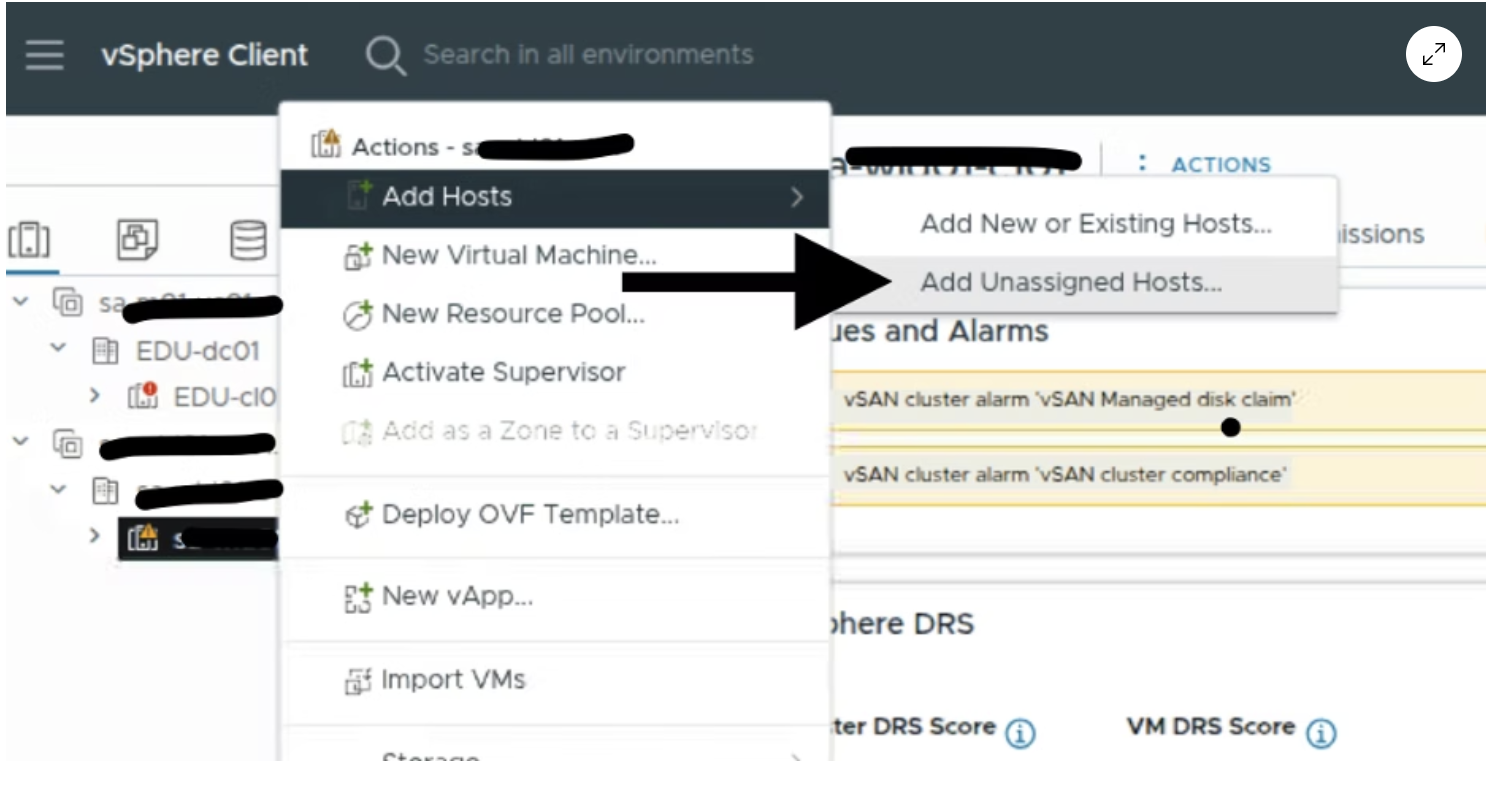The image size is (1488, 802).
Task: Click the VM DRS Score info icon
Action: point(1320,733)
